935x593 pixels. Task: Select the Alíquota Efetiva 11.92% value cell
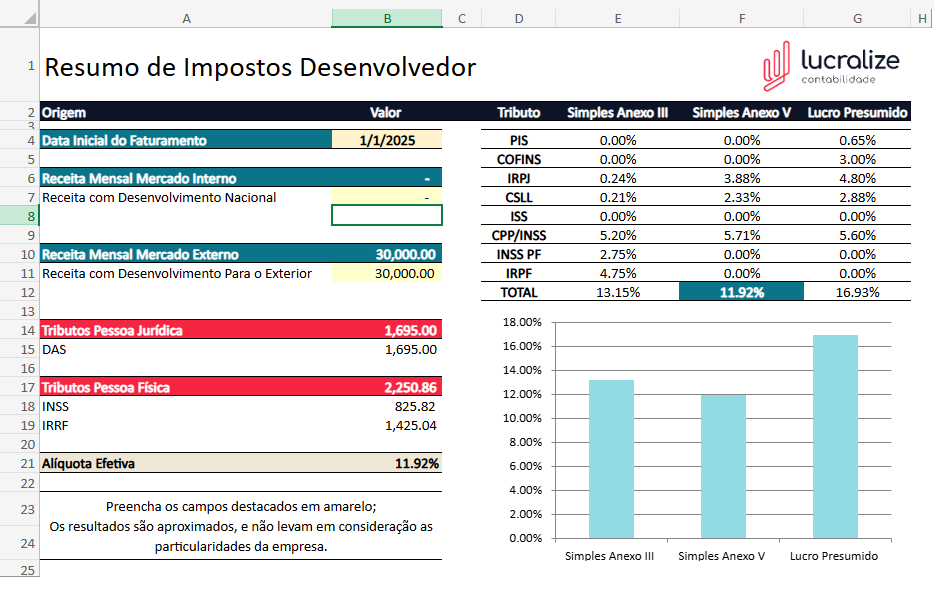coord(387,464)
